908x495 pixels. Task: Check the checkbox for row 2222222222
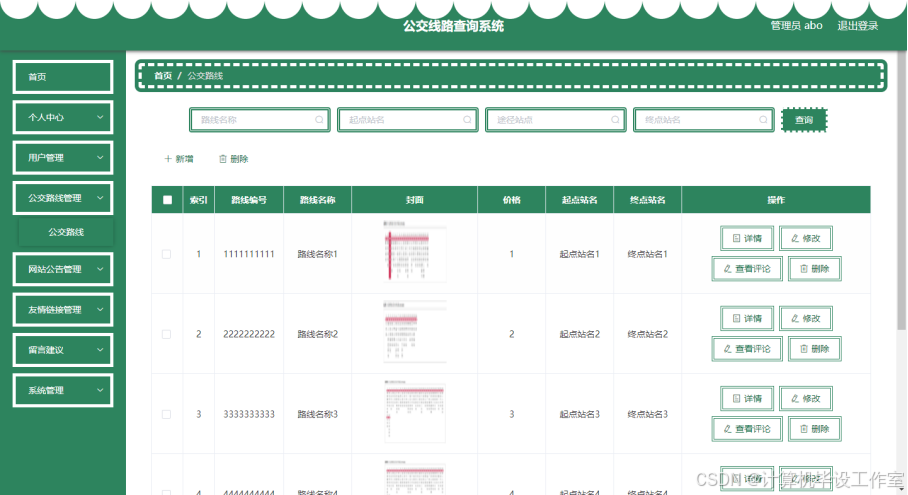[x=166, y=334]
